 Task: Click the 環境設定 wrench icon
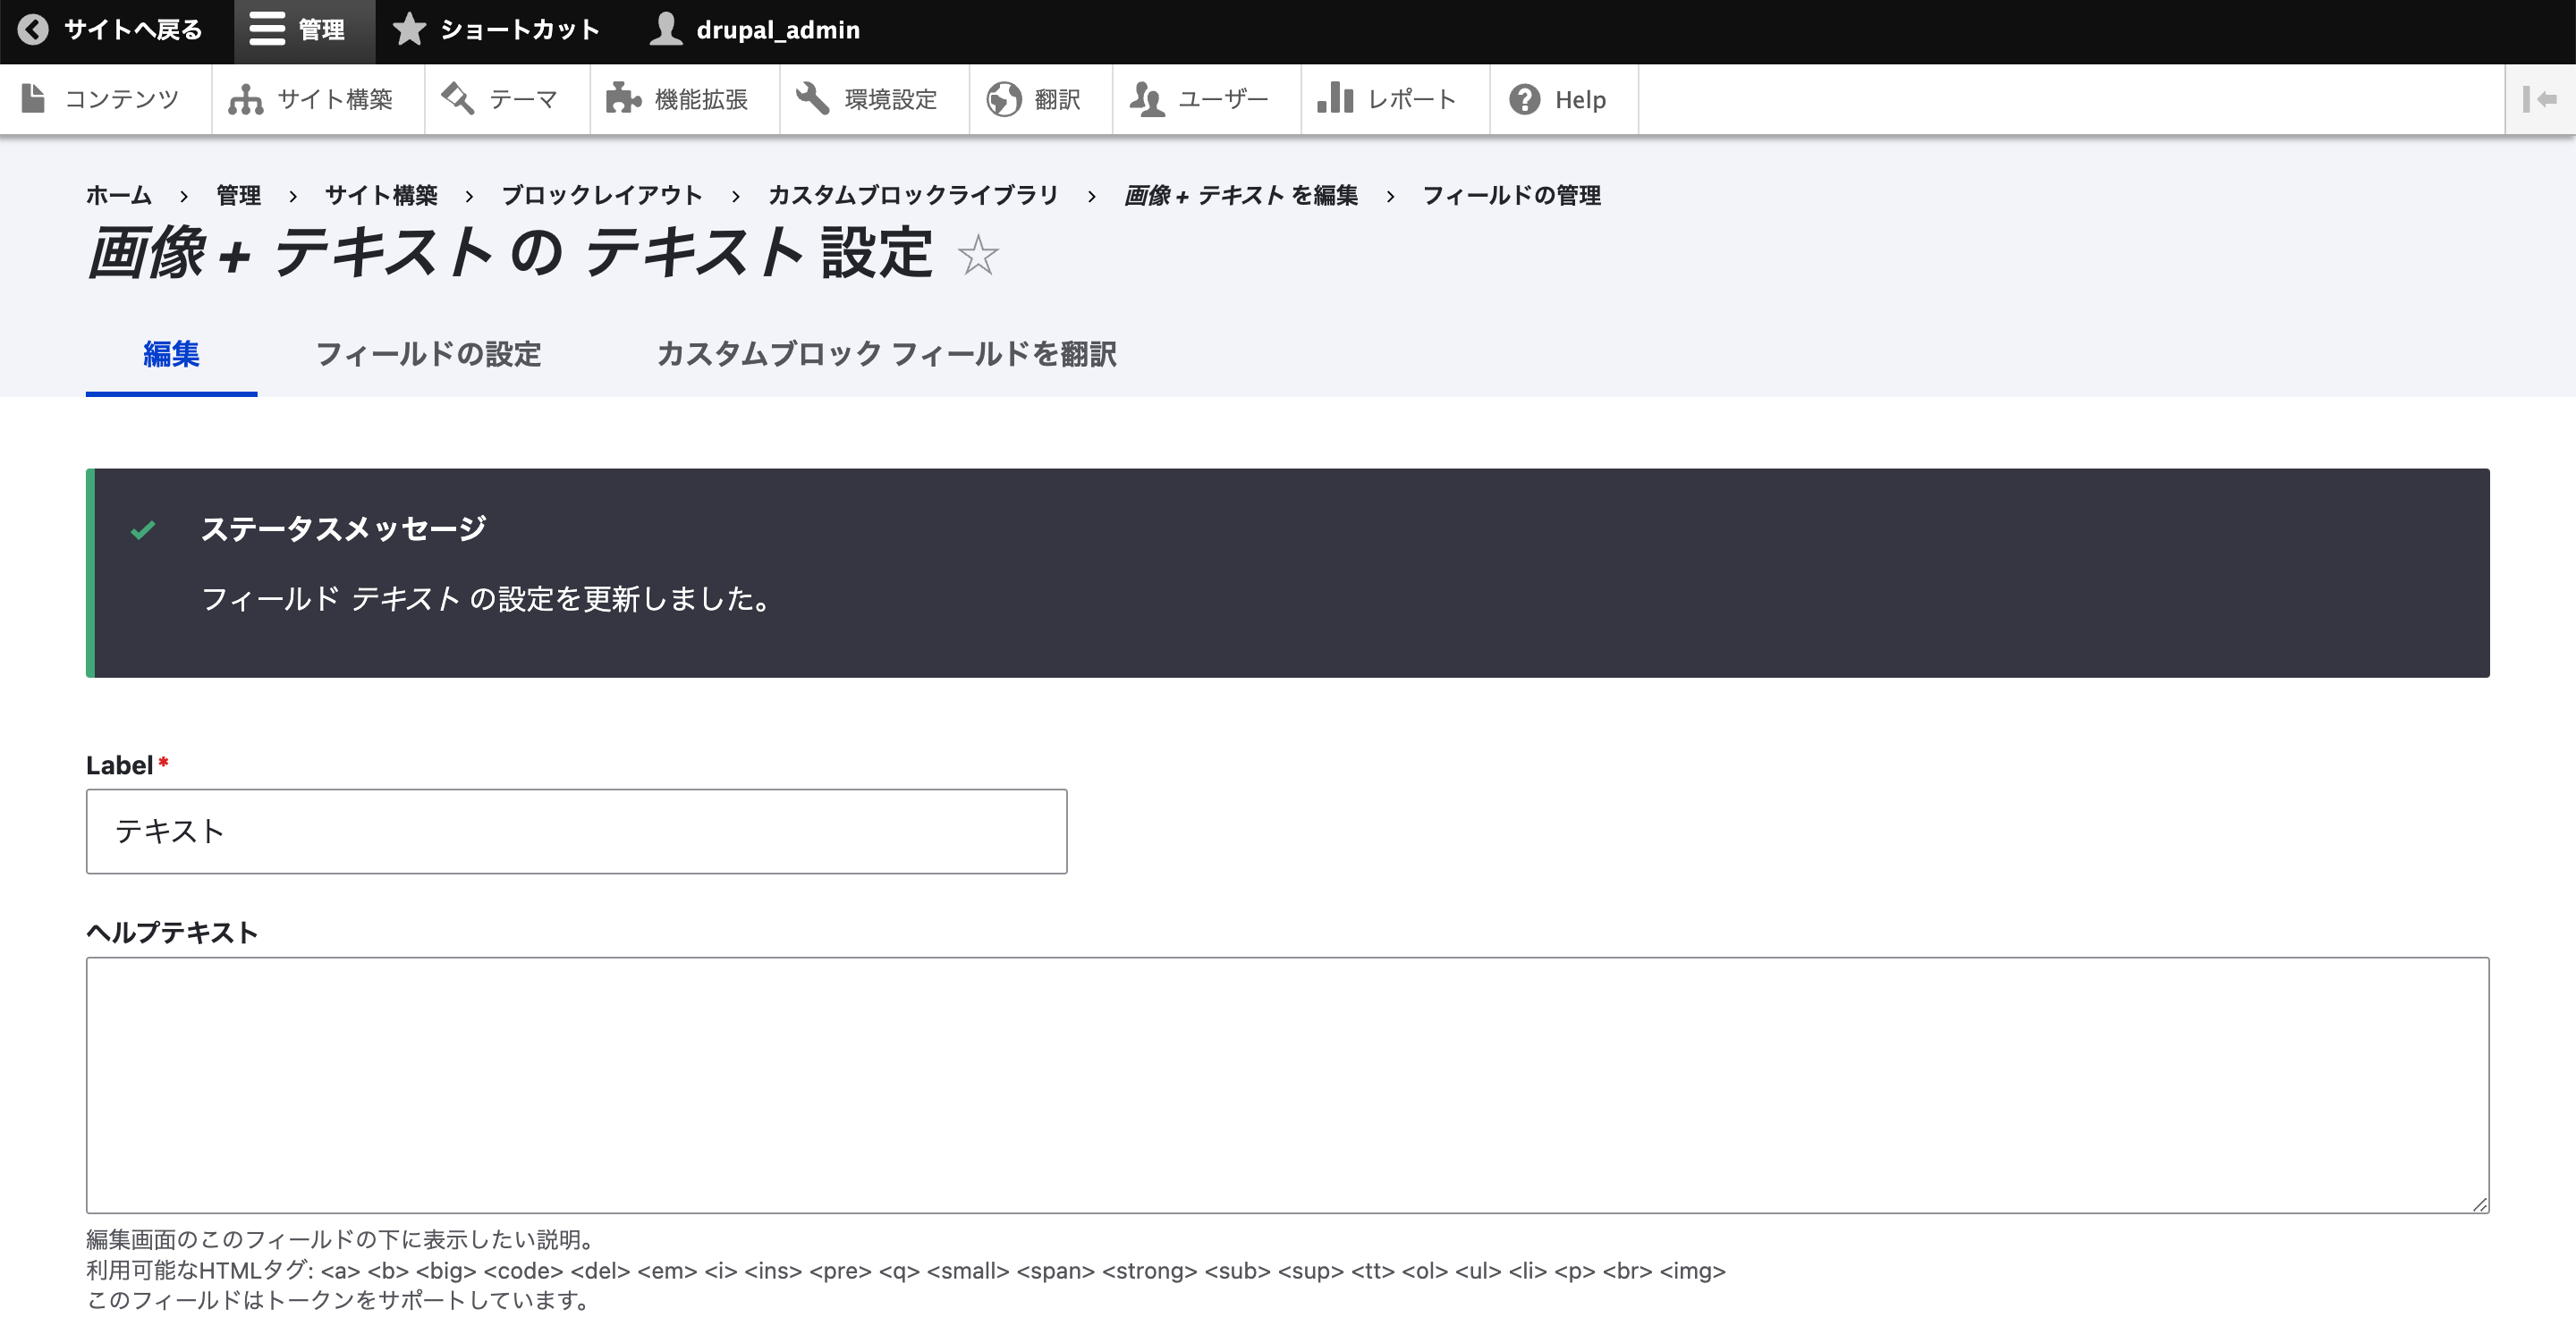tap(812, 99)
